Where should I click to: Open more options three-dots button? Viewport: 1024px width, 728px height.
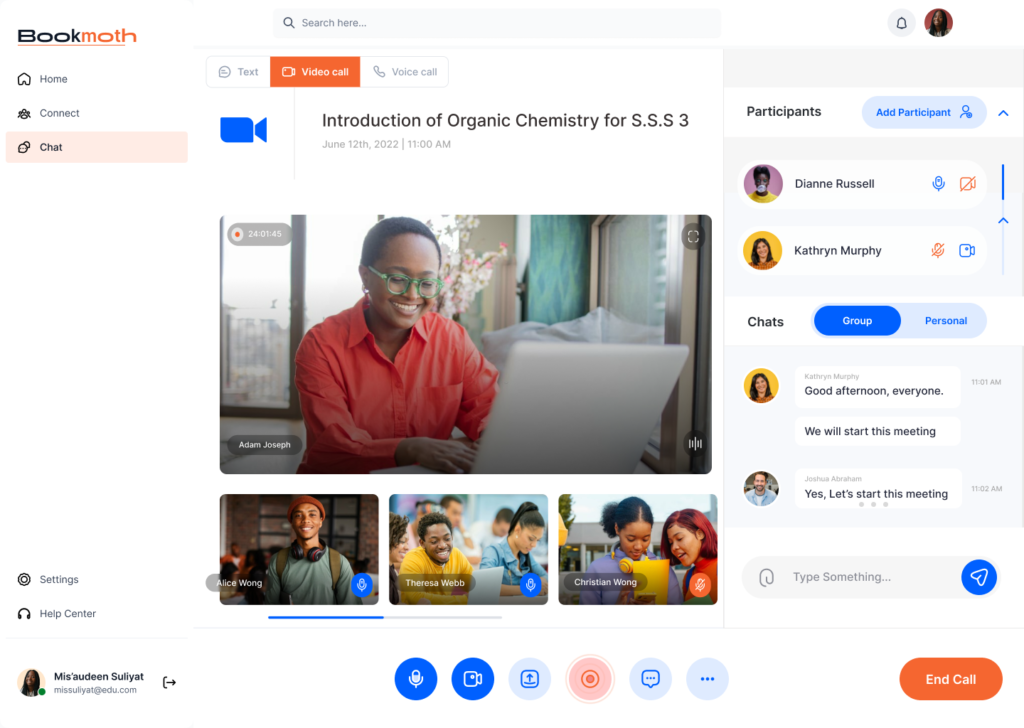pyautogui.click(x=707, y=679)
